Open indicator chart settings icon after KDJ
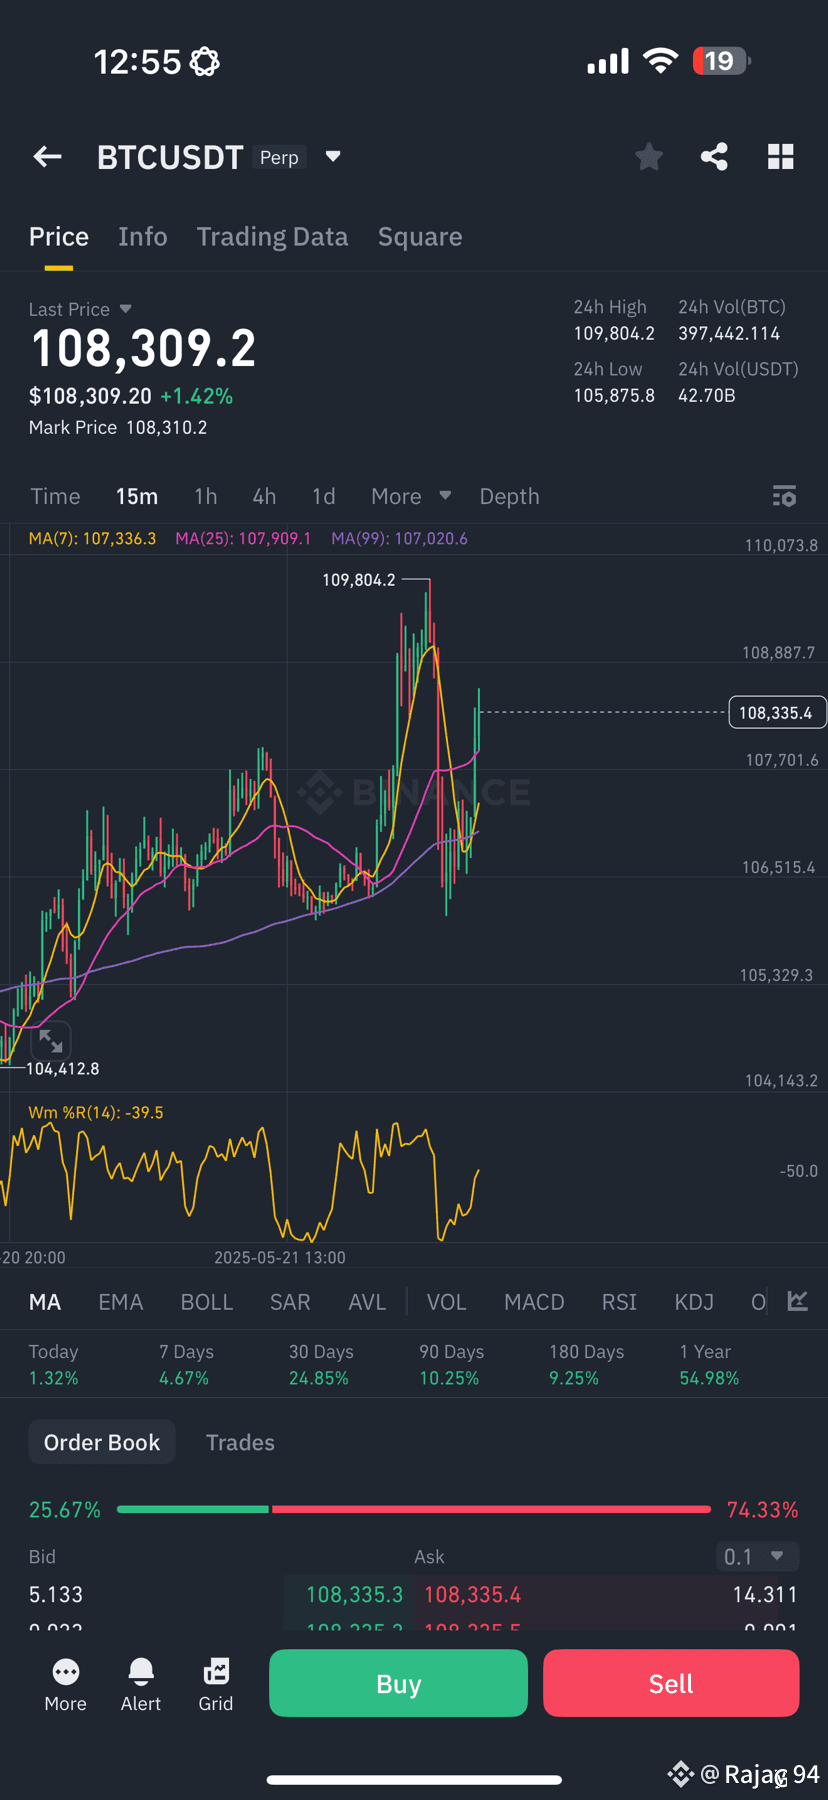 point(797,1301)
